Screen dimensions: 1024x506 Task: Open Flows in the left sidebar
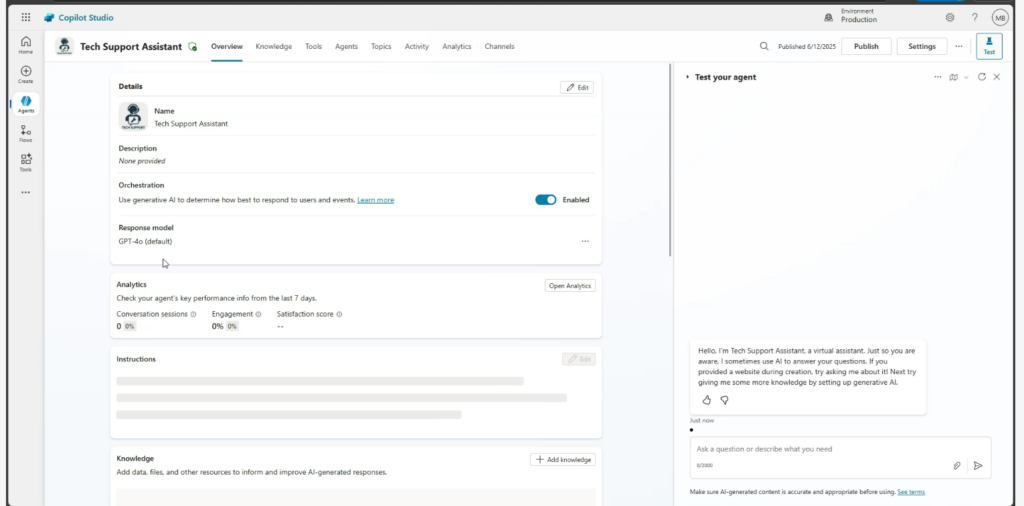(x=25, y=134)
